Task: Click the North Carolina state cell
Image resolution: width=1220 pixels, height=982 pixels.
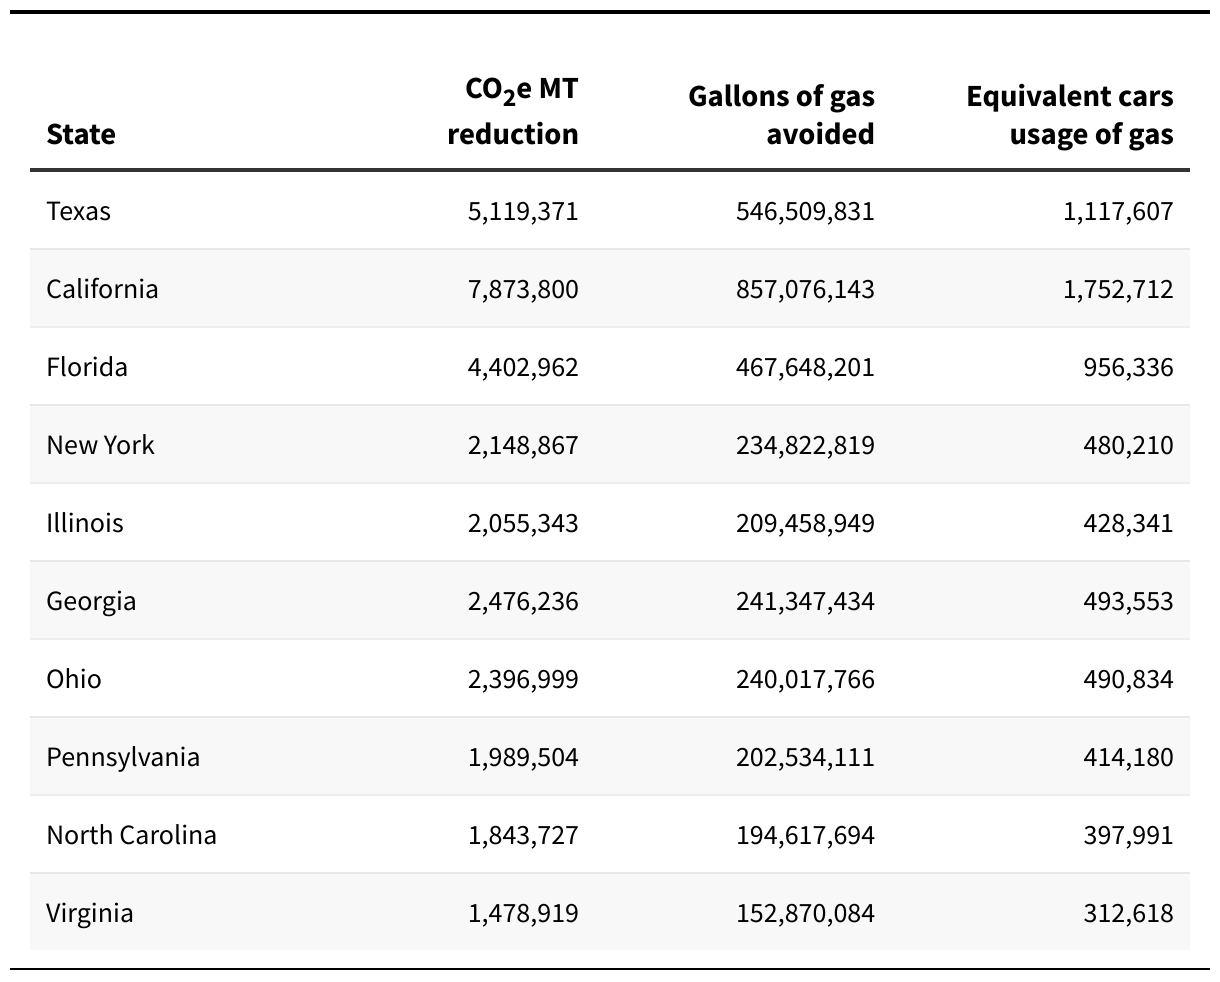Action: [x=131, y=835]
